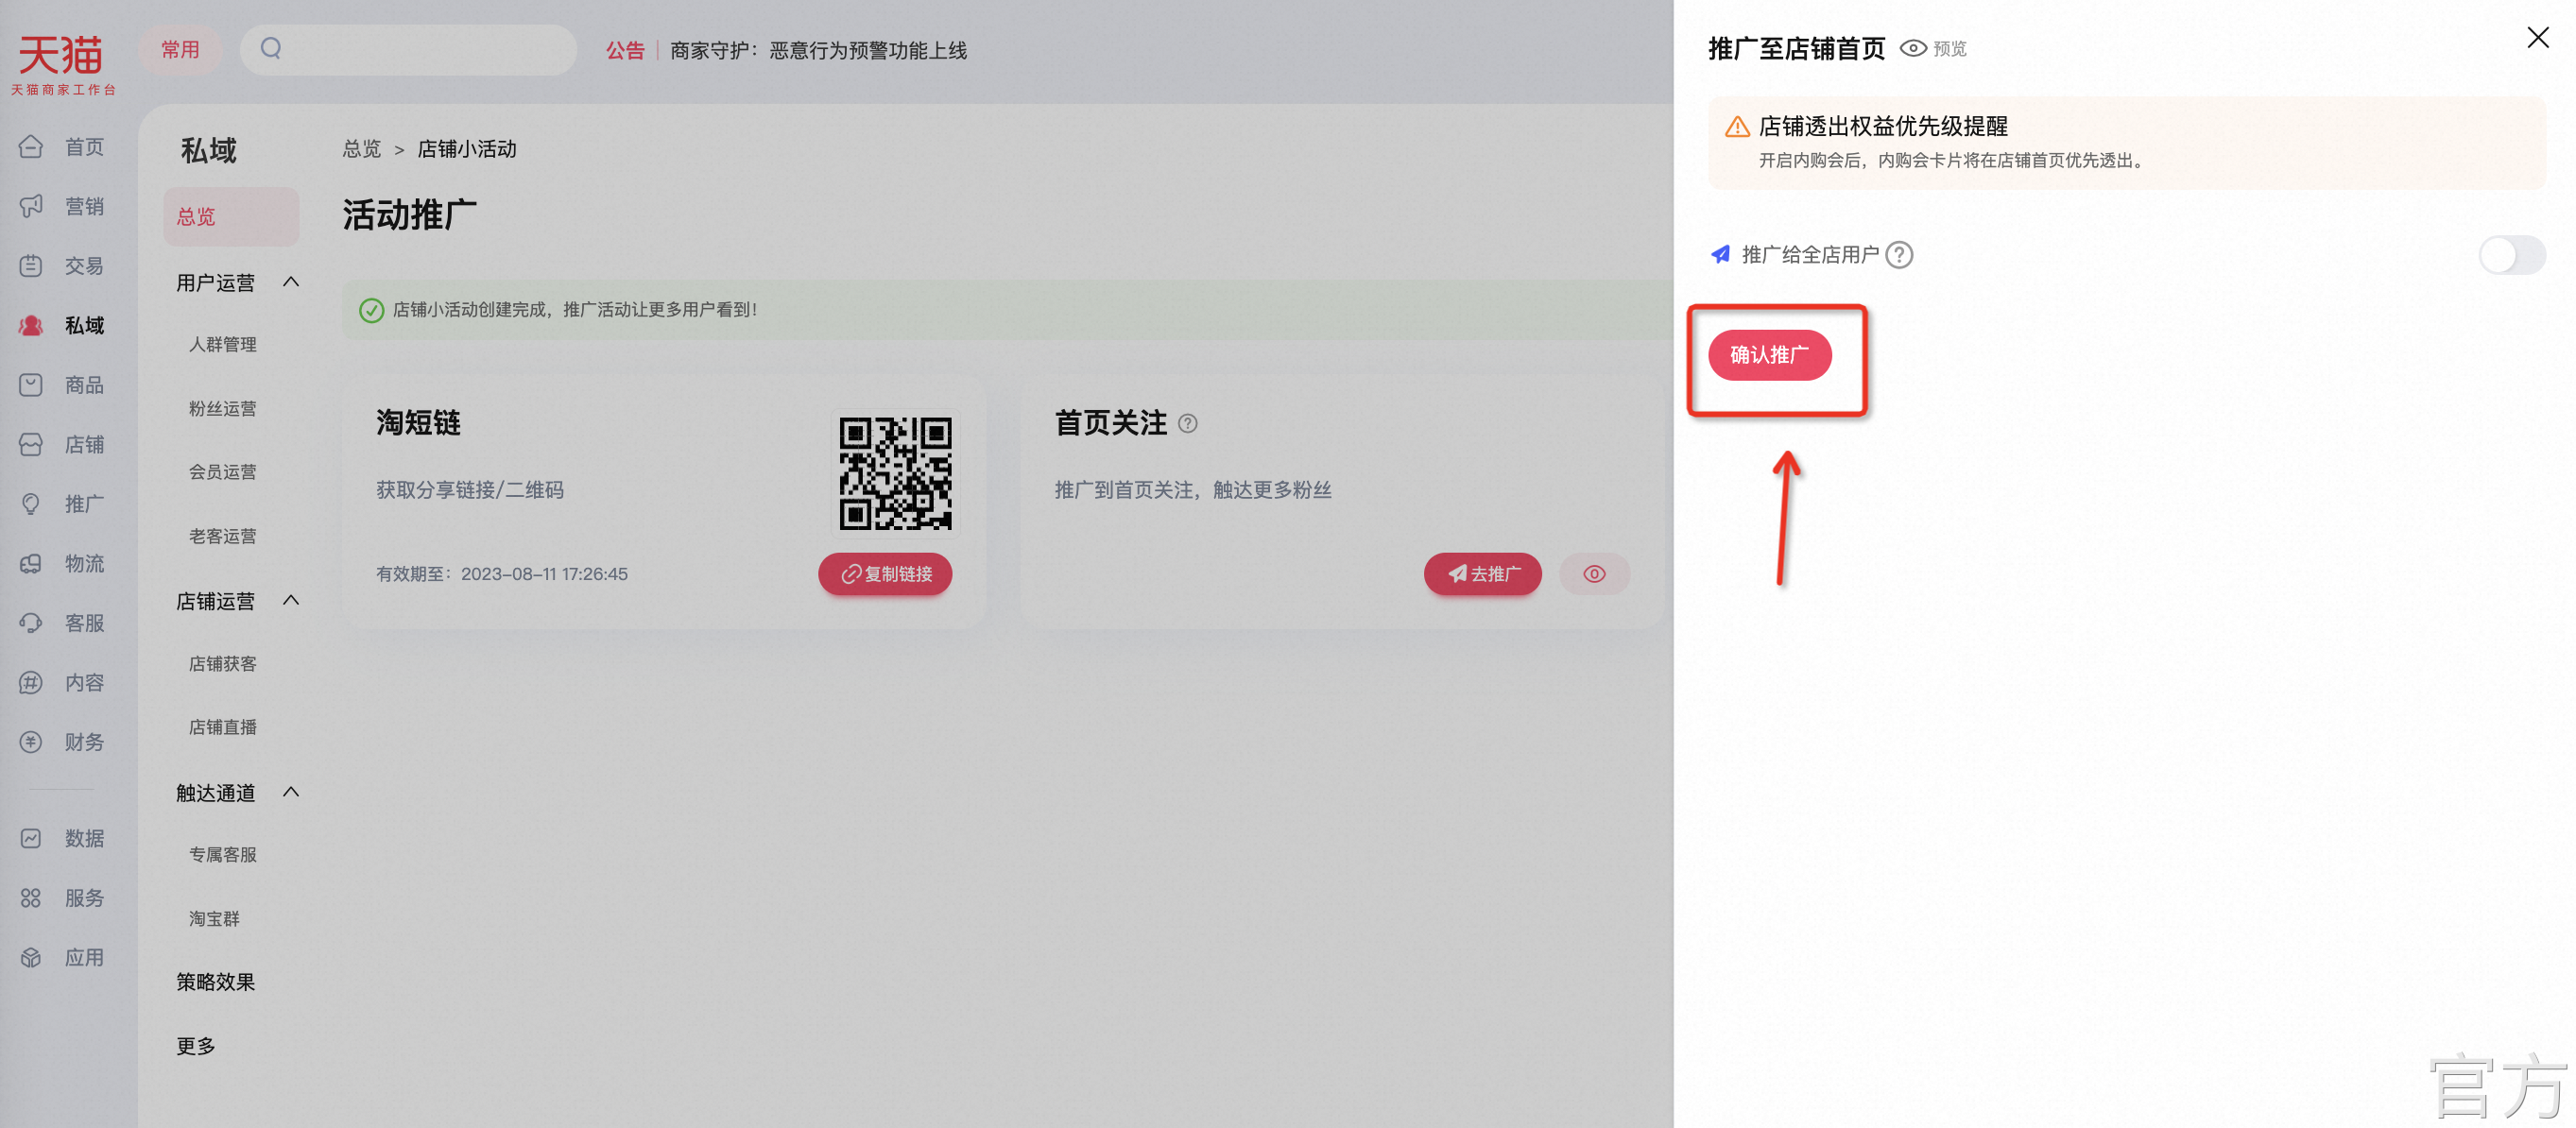The height and width of the screenshot is (1128, 2576).
Task: Collapse 用户运营 section
Action: click(x=291, y=282)
